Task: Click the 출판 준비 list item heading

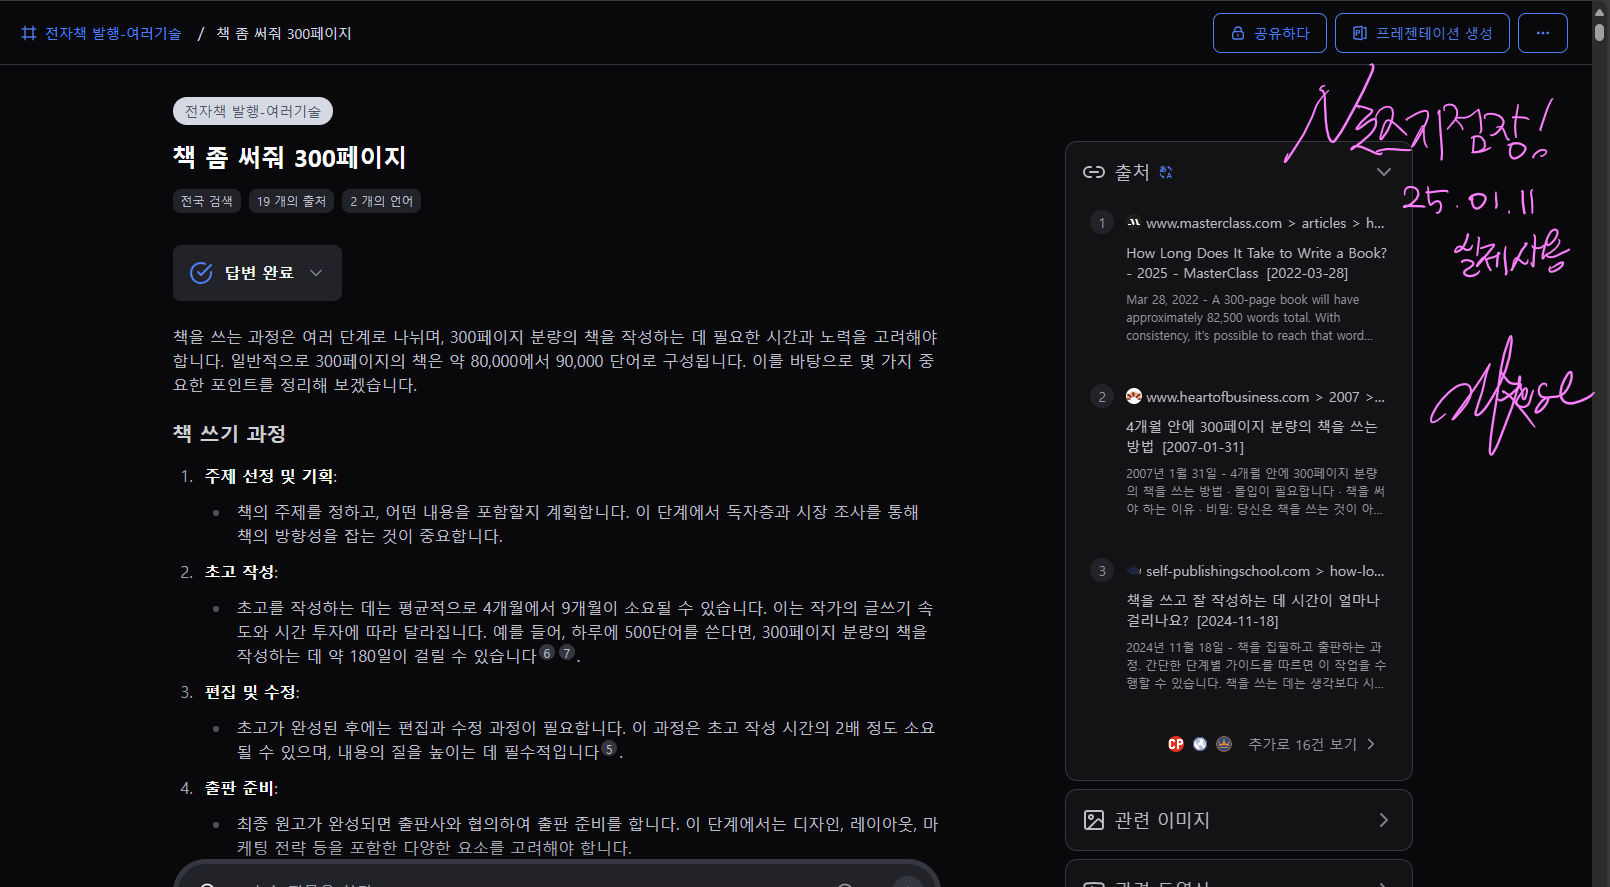Action: [x=240, y=789]
